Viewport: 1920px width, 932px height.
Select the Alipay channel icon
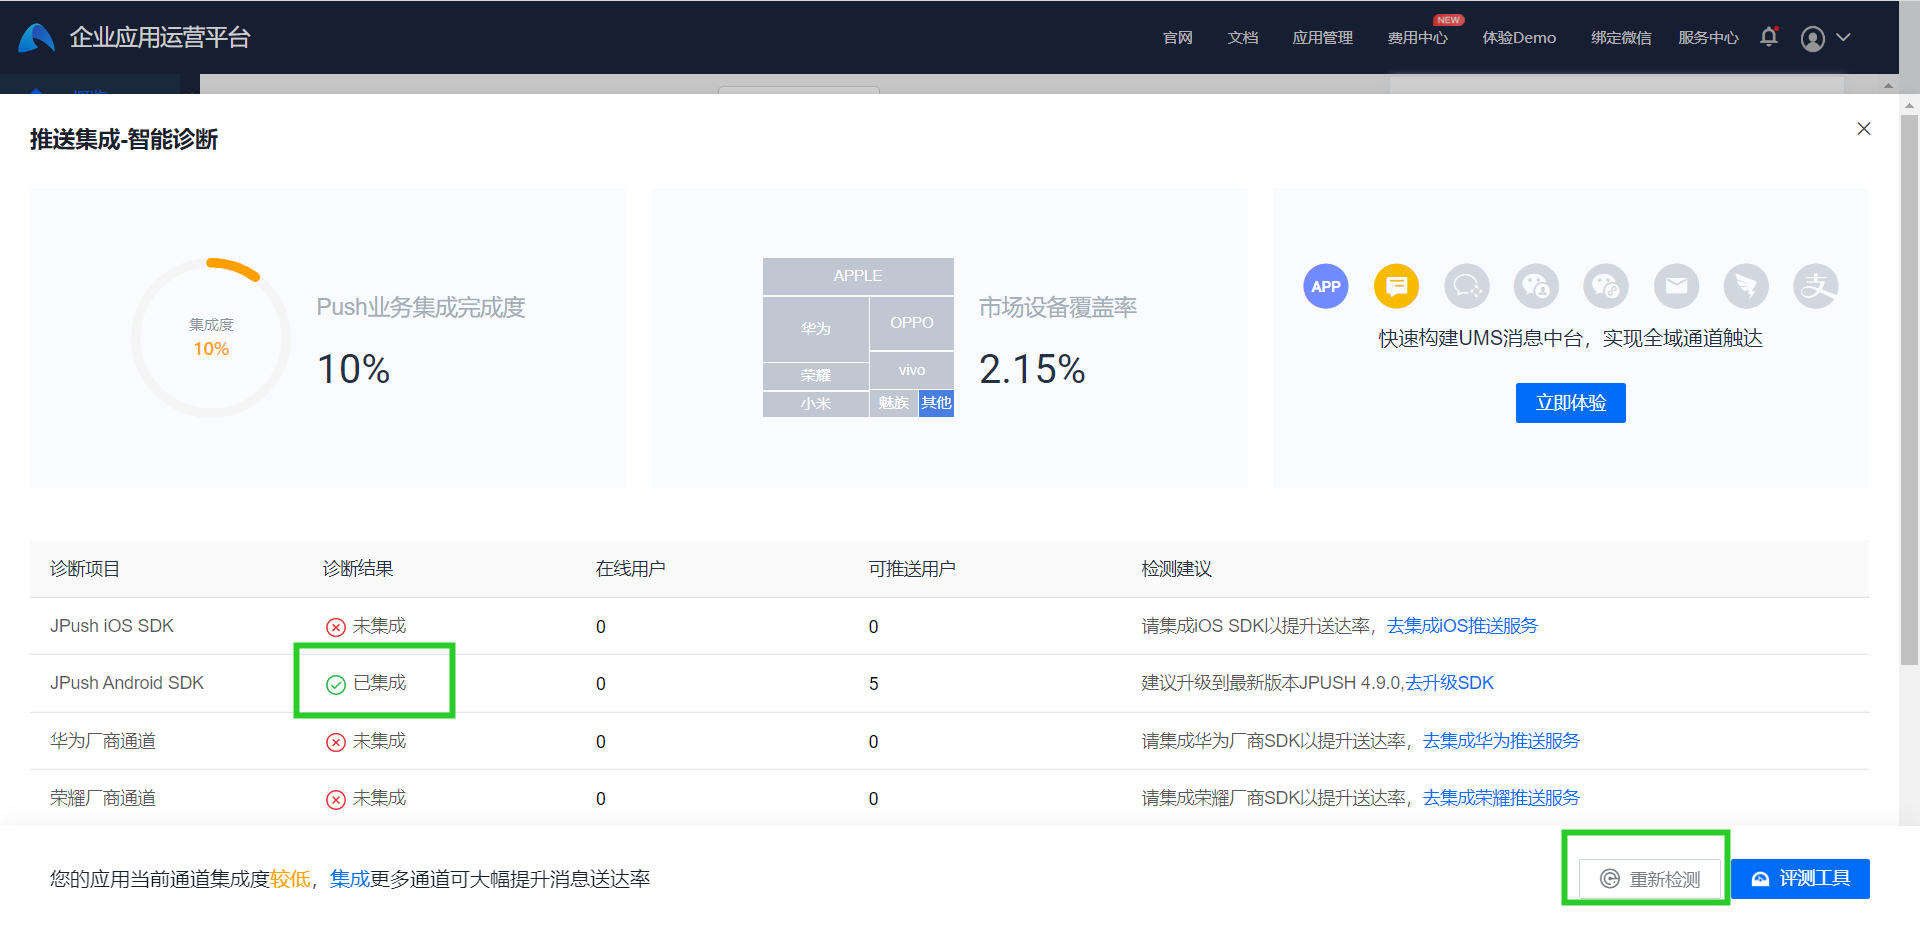pos(1816,286)
